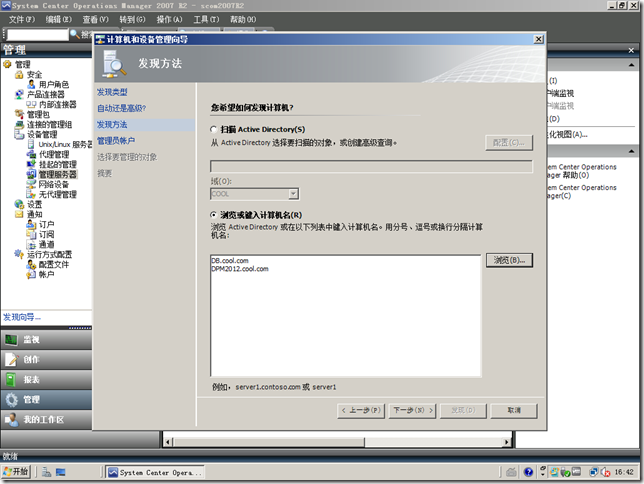Click the 发现(D) button
Viewport: 644px width, 484px height.
[x=463, y=410]
